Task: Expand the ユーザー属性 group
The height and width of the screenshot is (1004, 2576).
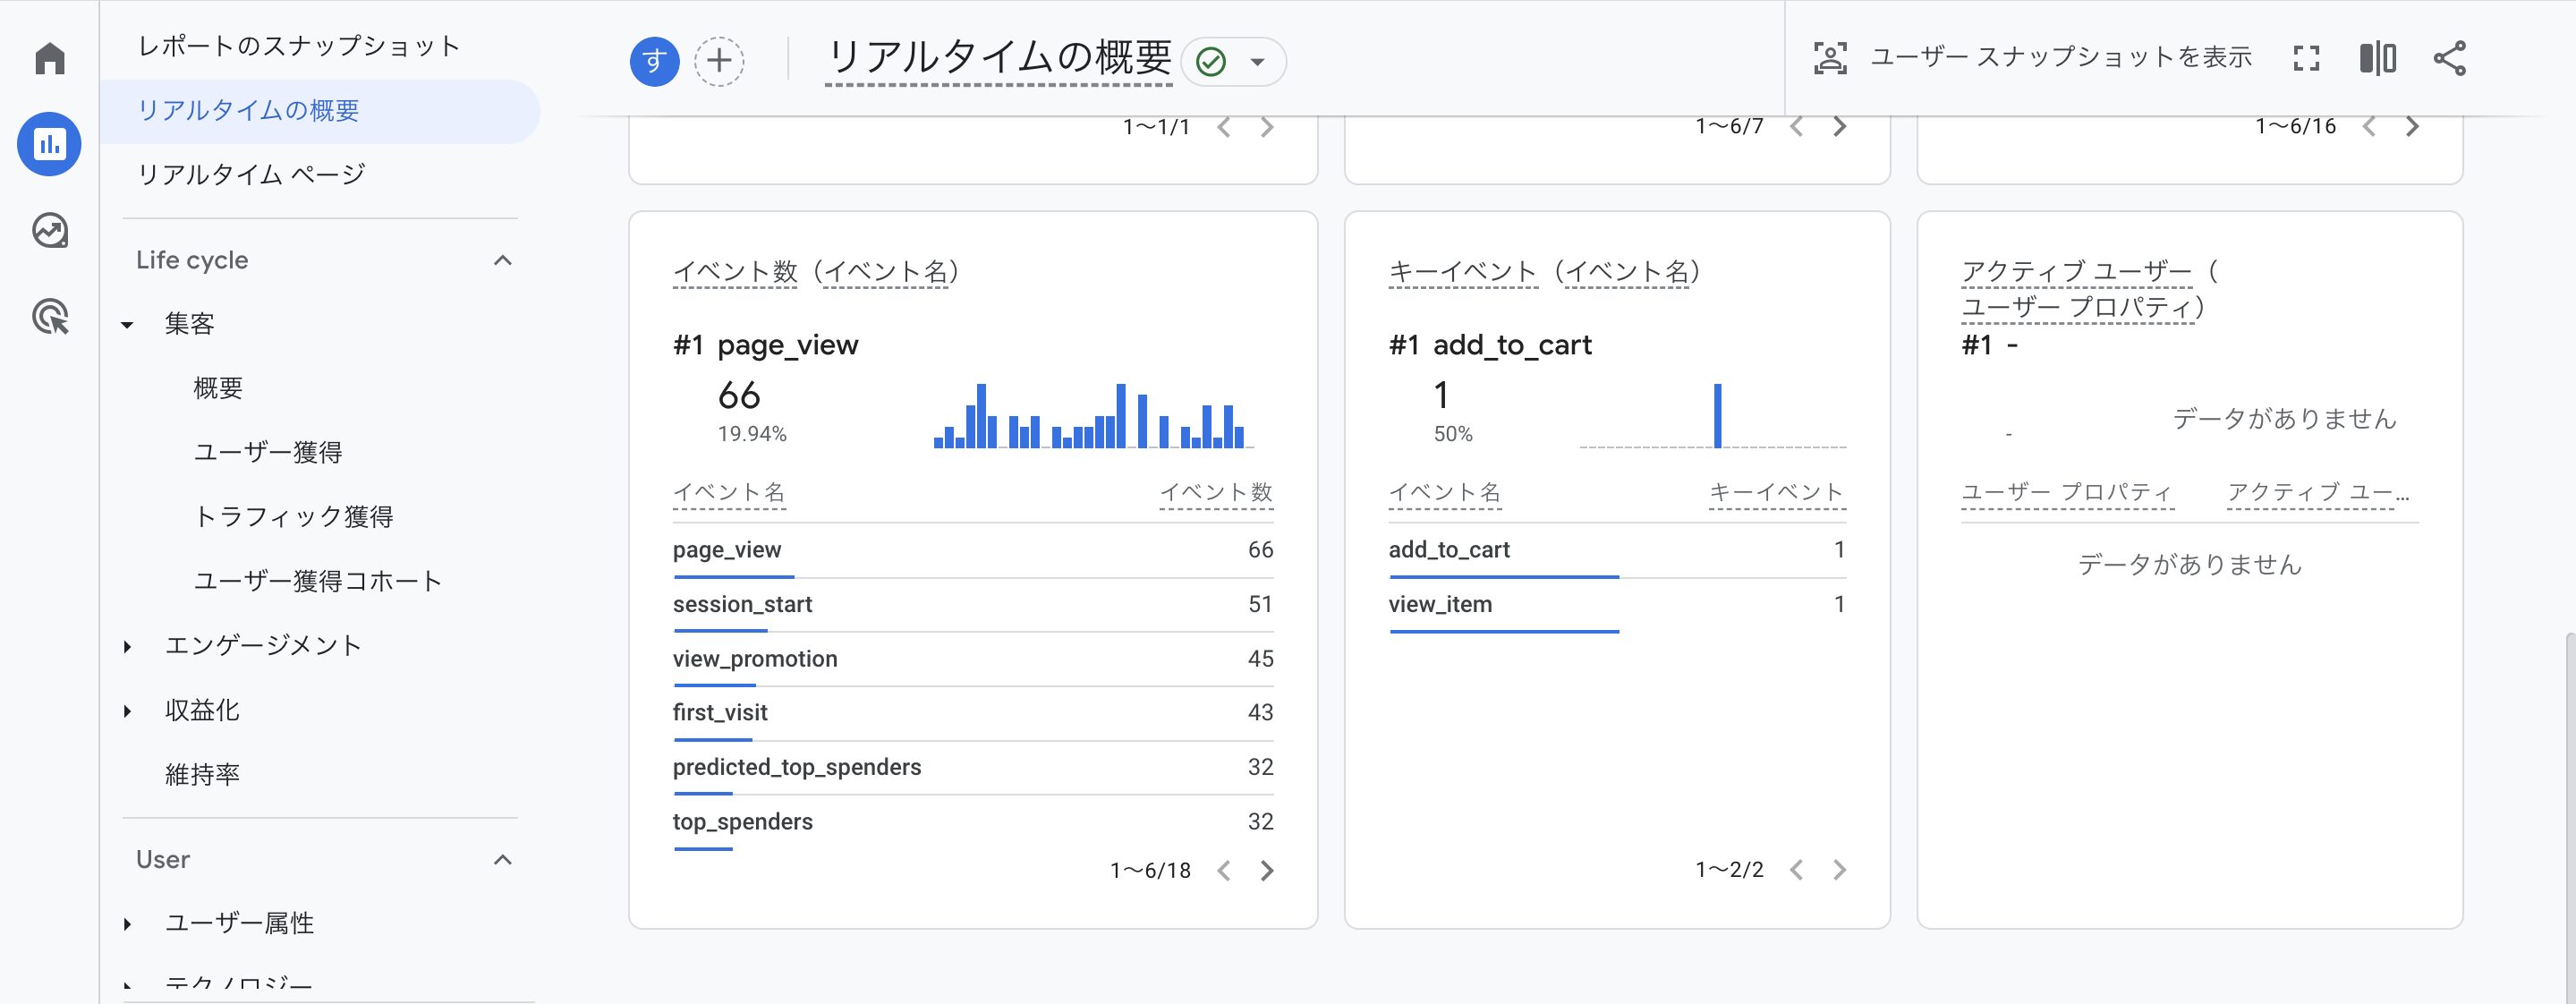Action: coord(127,923)
